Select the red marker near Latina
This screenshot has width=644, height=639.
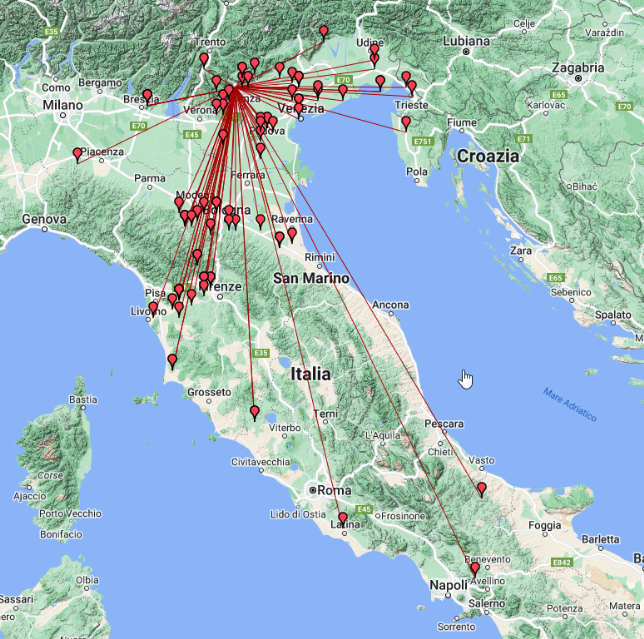tap(342, 518)
